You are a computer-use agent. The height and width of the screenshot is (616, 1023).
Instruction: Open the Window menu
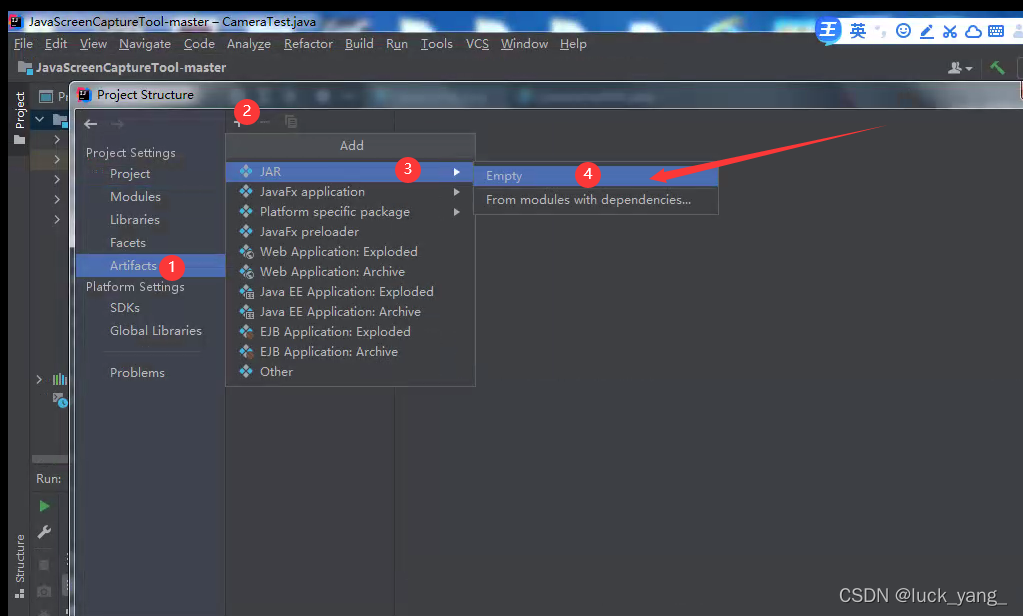click(524, 44)
